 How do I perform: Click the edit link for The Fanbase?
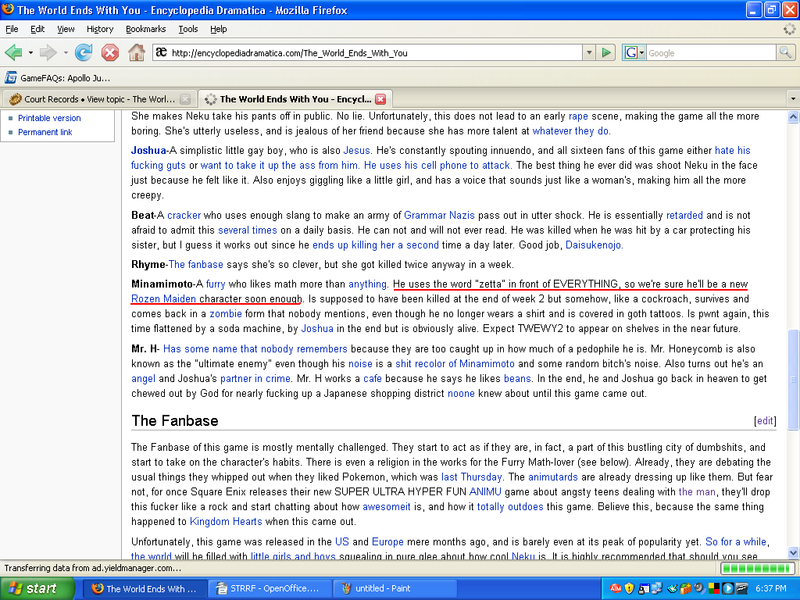pos(765,420)
